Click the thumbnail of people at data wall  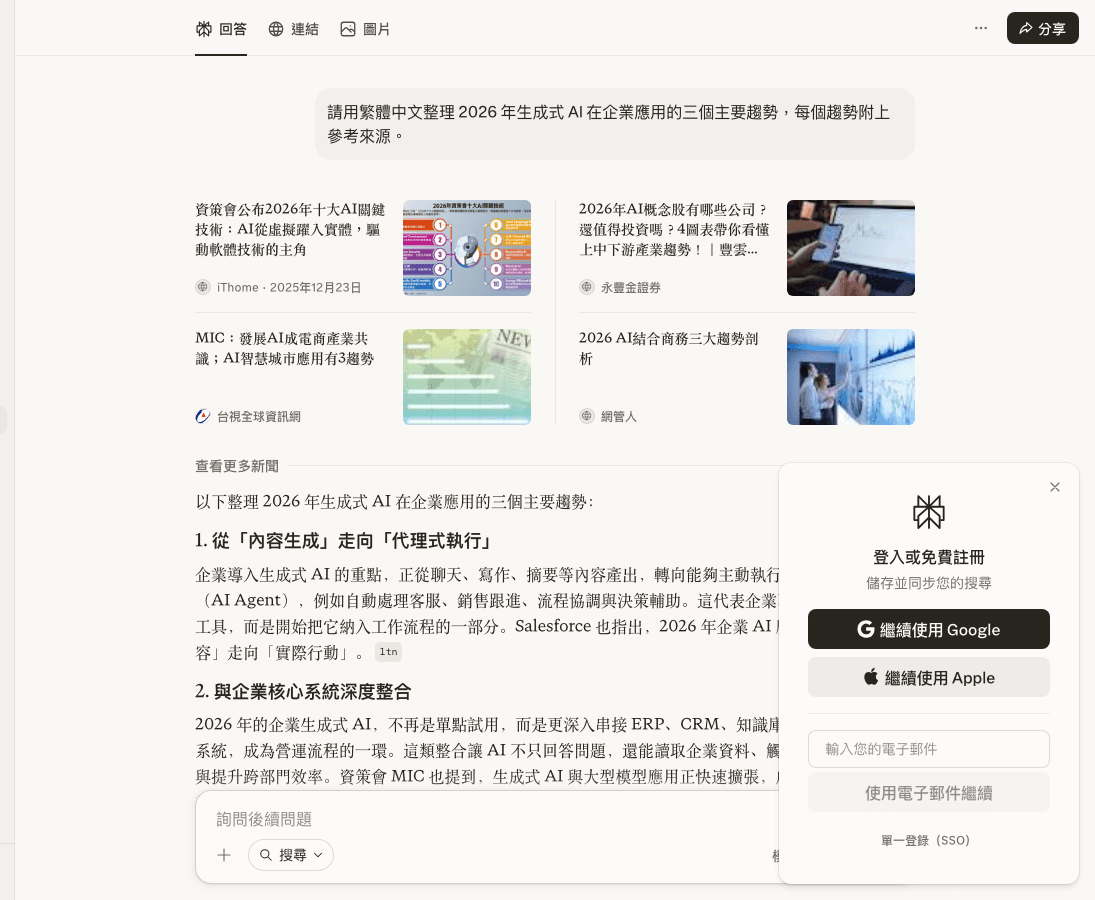tap(851, 377)
